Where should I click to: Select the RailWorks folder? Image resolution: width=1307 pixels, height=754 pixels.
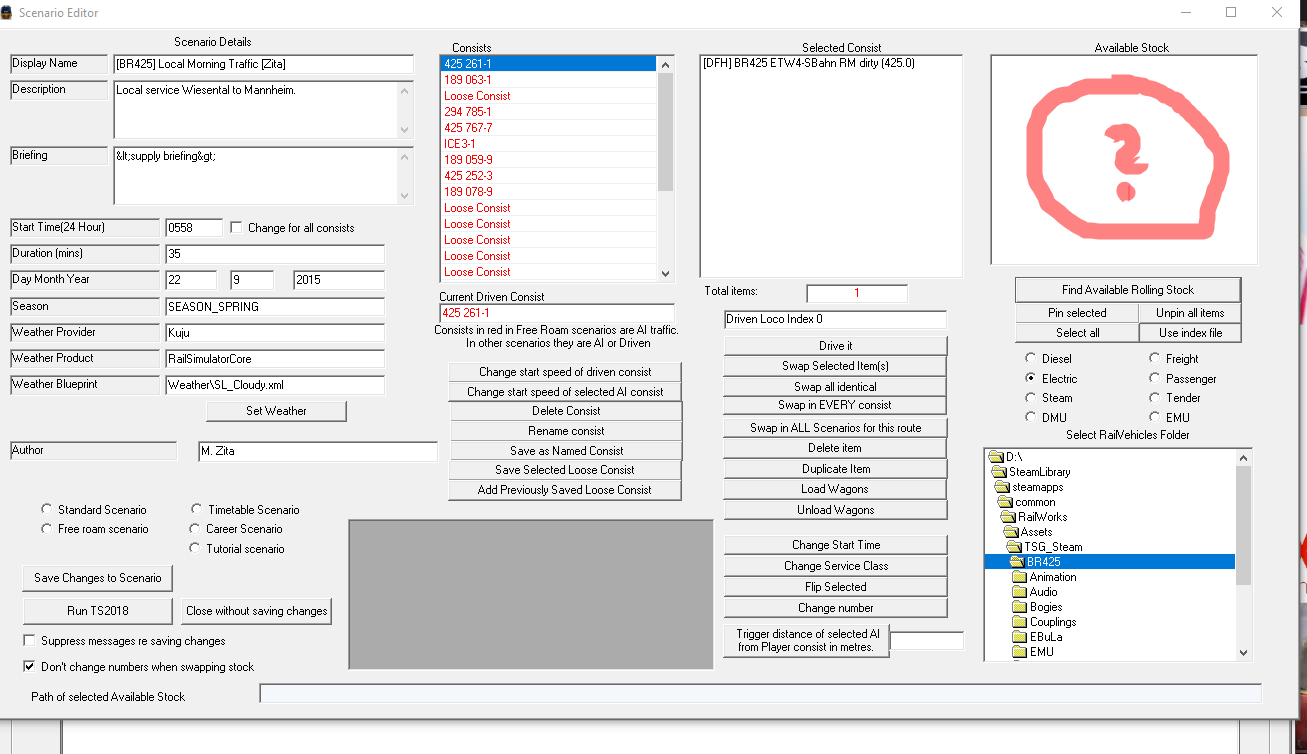pos(1042,517)
